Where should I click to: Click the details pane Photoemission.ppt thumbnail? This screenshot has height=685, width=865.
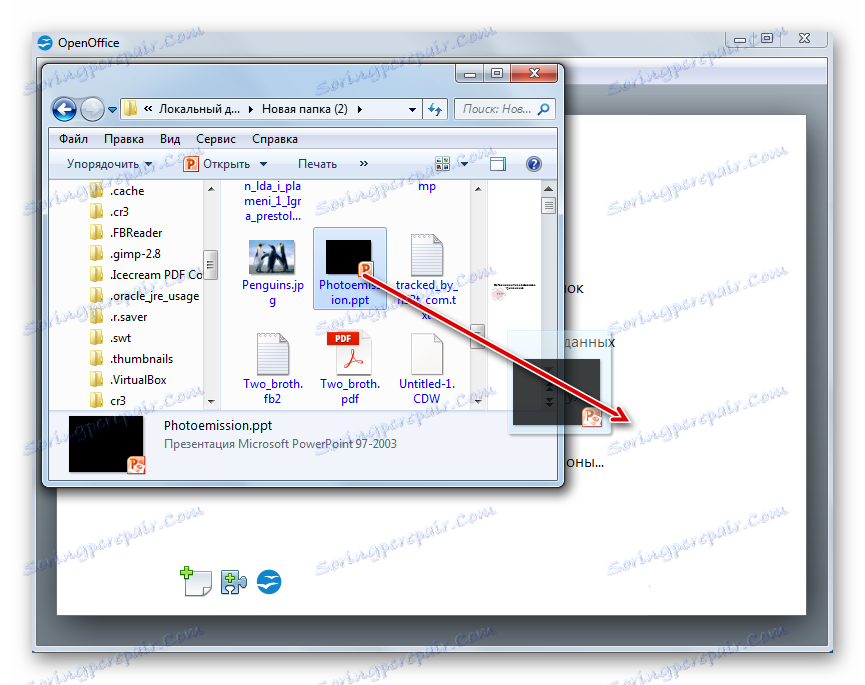[x=106, y=445]
